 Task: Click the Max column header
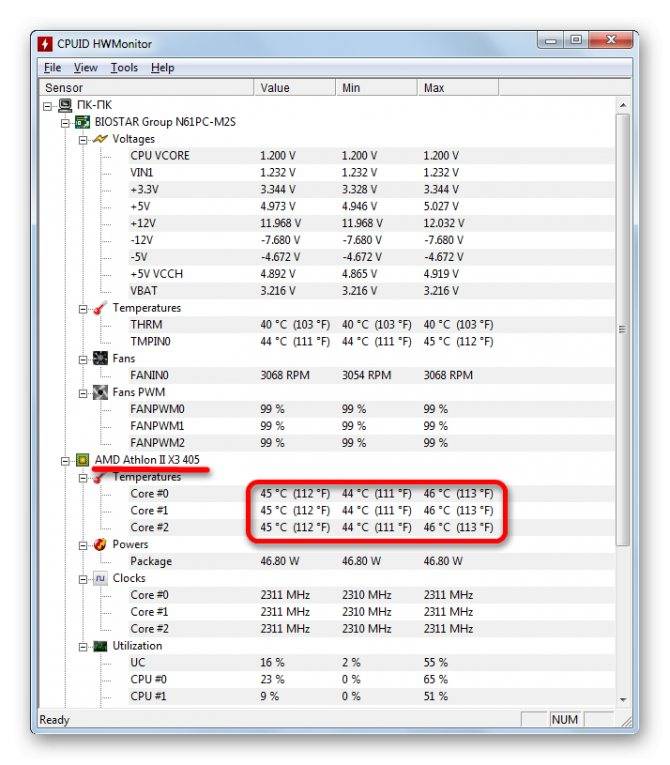click(x=458, y=88)
